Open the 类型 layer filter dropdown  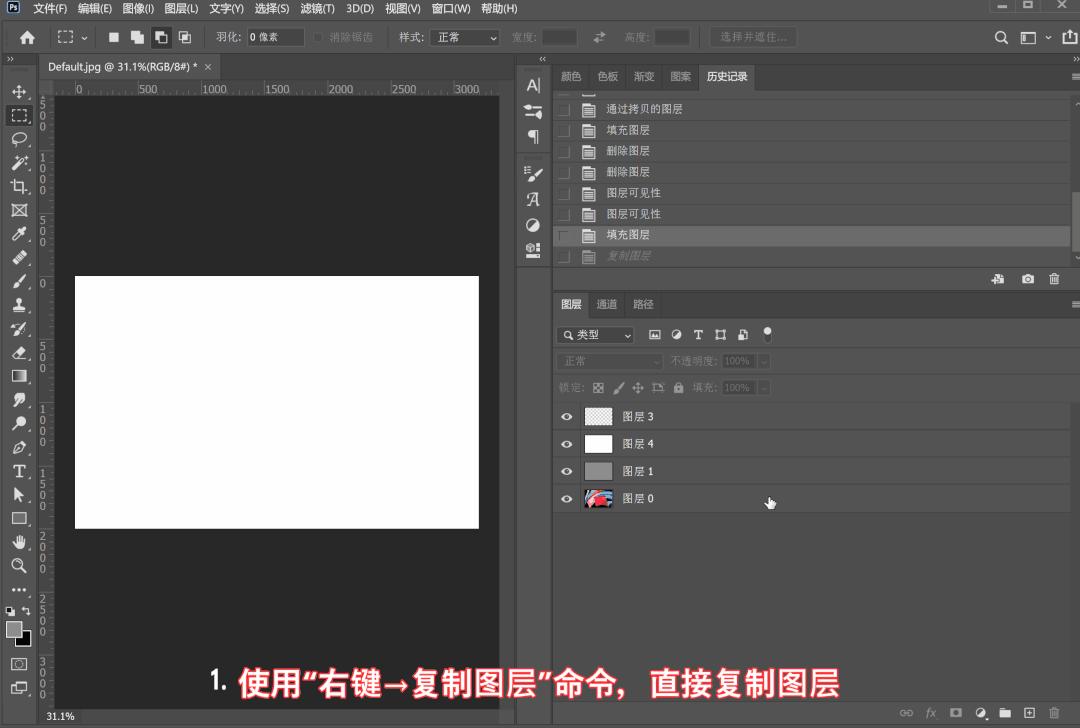point(595,334)
